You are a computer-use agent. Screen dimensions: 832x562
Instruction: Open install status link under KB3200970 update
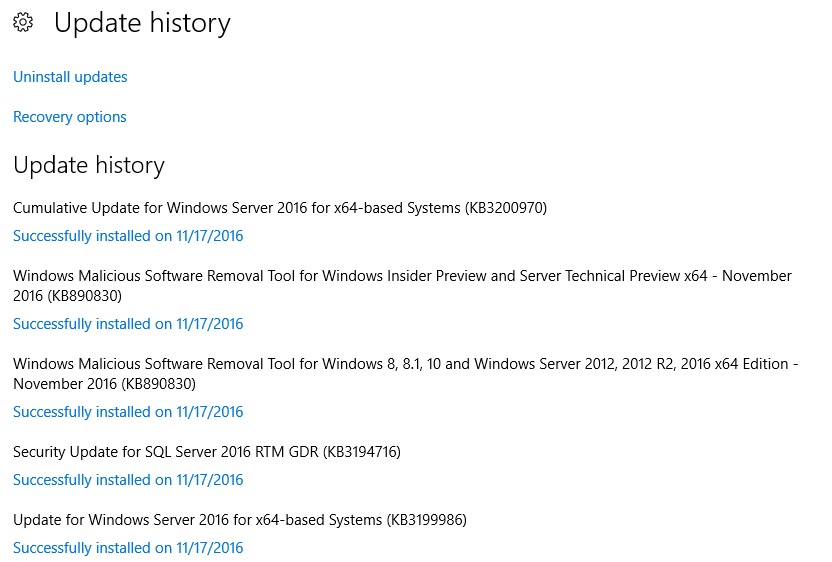pos(128,236)
